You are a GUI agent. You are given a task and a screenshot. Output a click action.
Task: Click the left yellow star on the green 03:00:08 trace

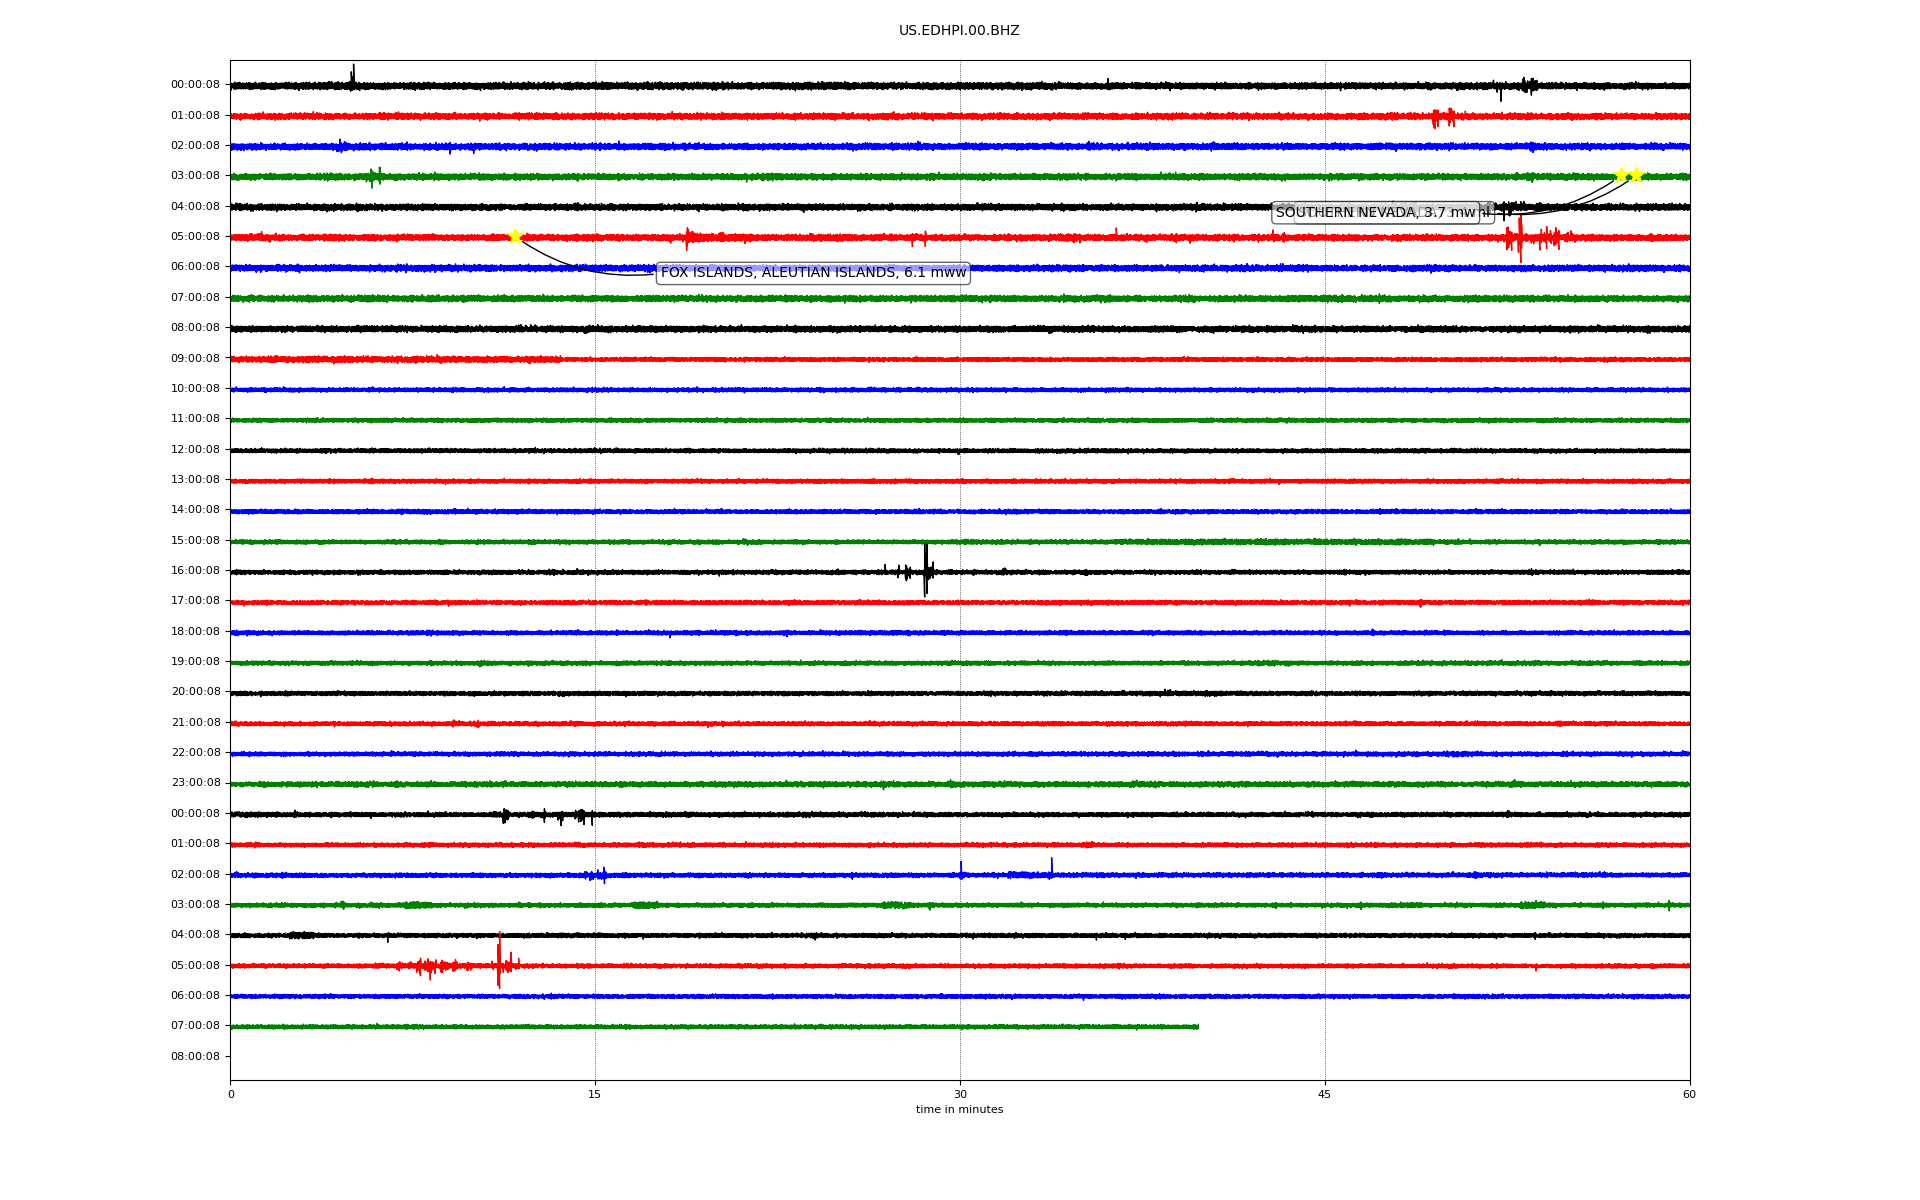tap(1621, 175)
